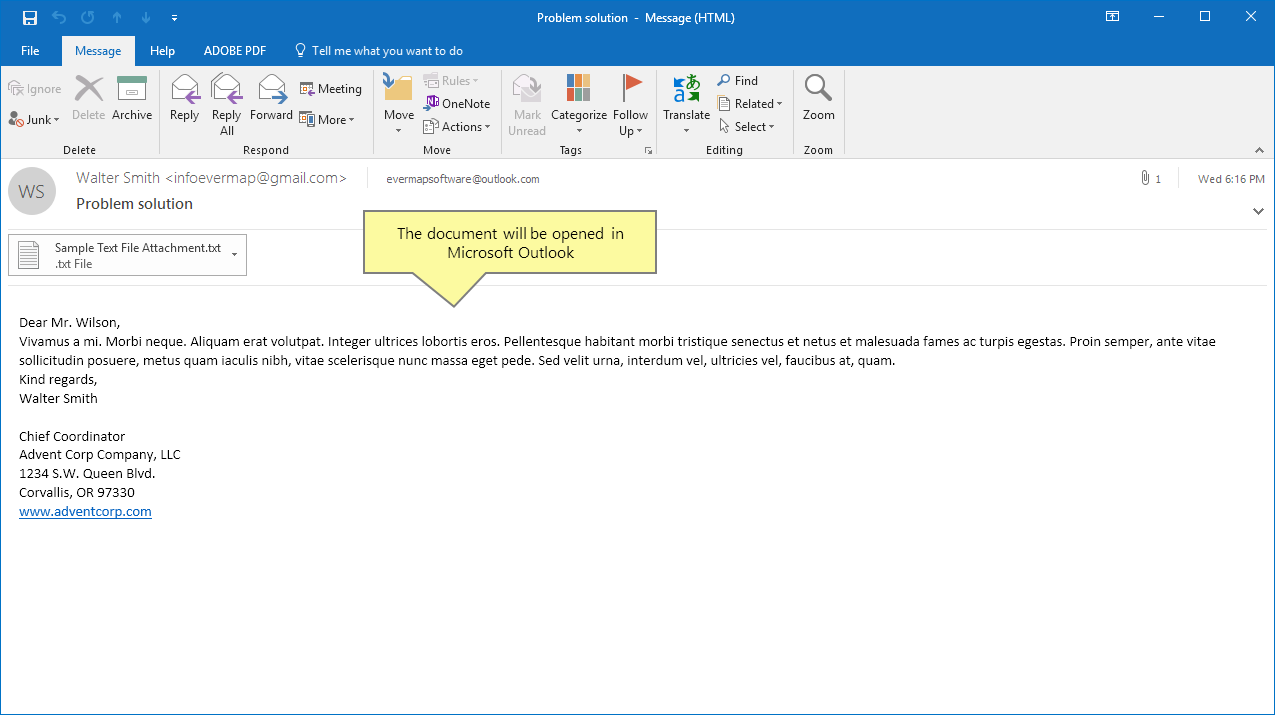Image resolution: width=1280 pixels, height=720 pixels.
Task: Open Tags group dialog launcher
Action: click(x=648, y=150)
